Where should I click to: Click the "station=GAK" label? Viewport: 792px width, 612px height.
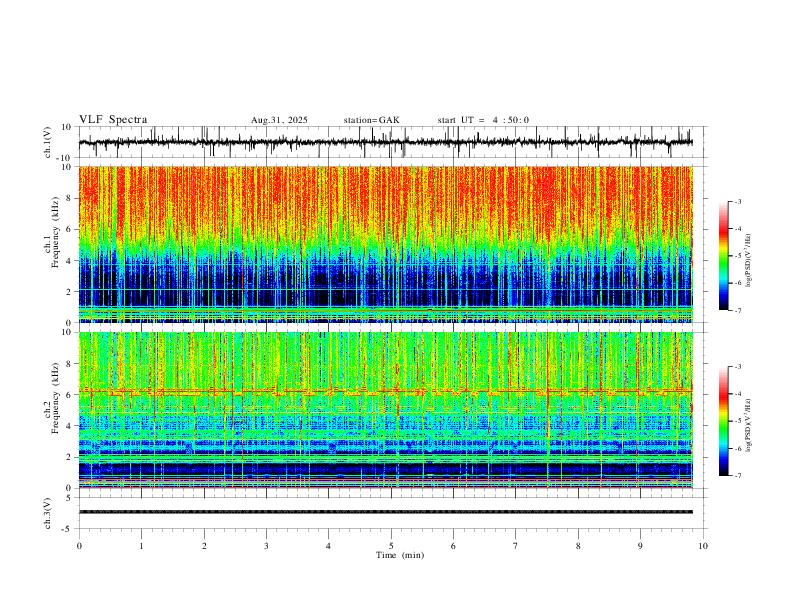371,120
